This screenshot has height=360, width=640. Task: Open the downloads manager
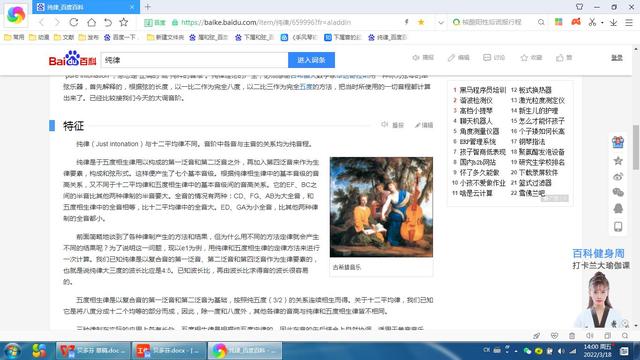[613, 23]
